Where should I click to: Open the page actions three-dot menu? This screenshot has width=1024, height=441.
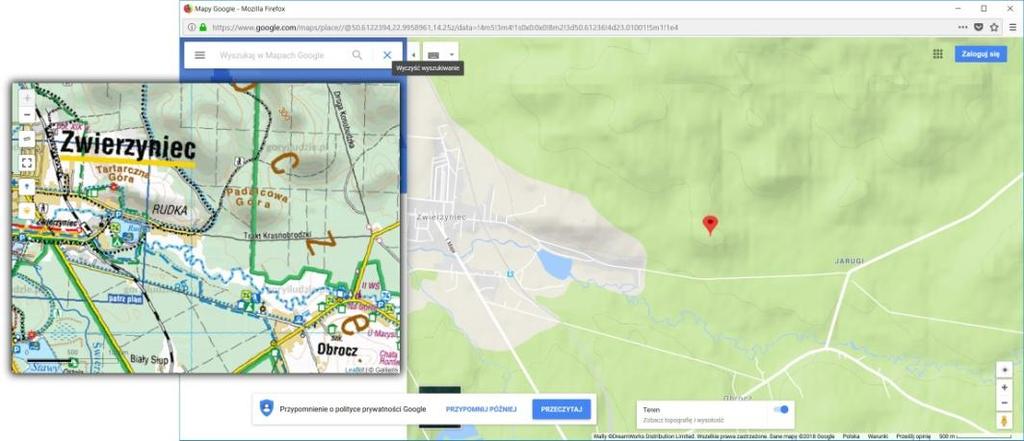[x=963, y=27]
